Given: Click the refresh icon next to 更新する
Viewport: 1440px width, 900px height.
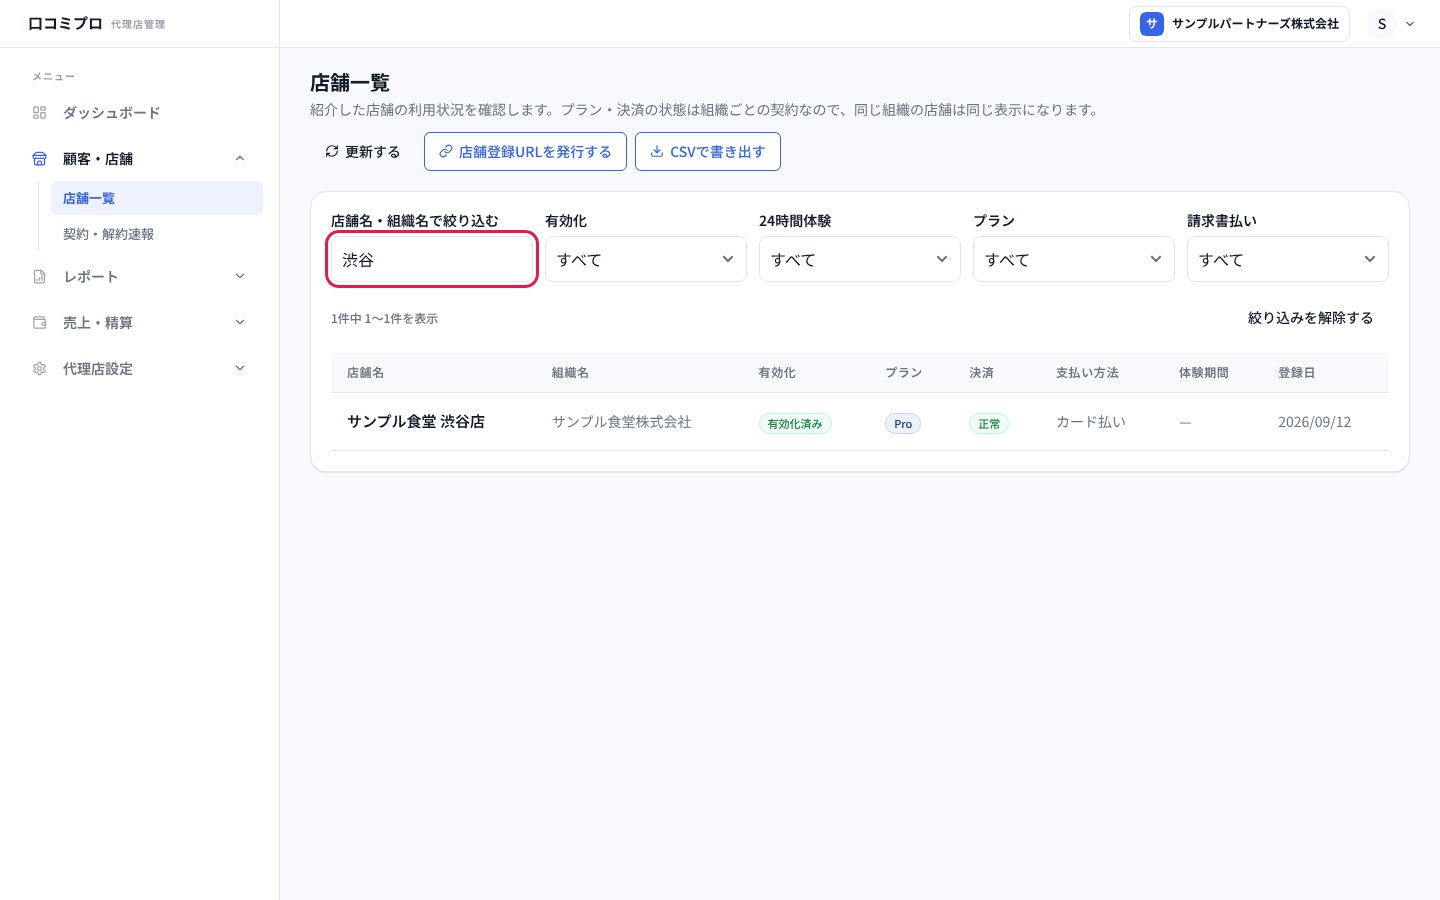Looking at the screenshot, I should [332, 152].
